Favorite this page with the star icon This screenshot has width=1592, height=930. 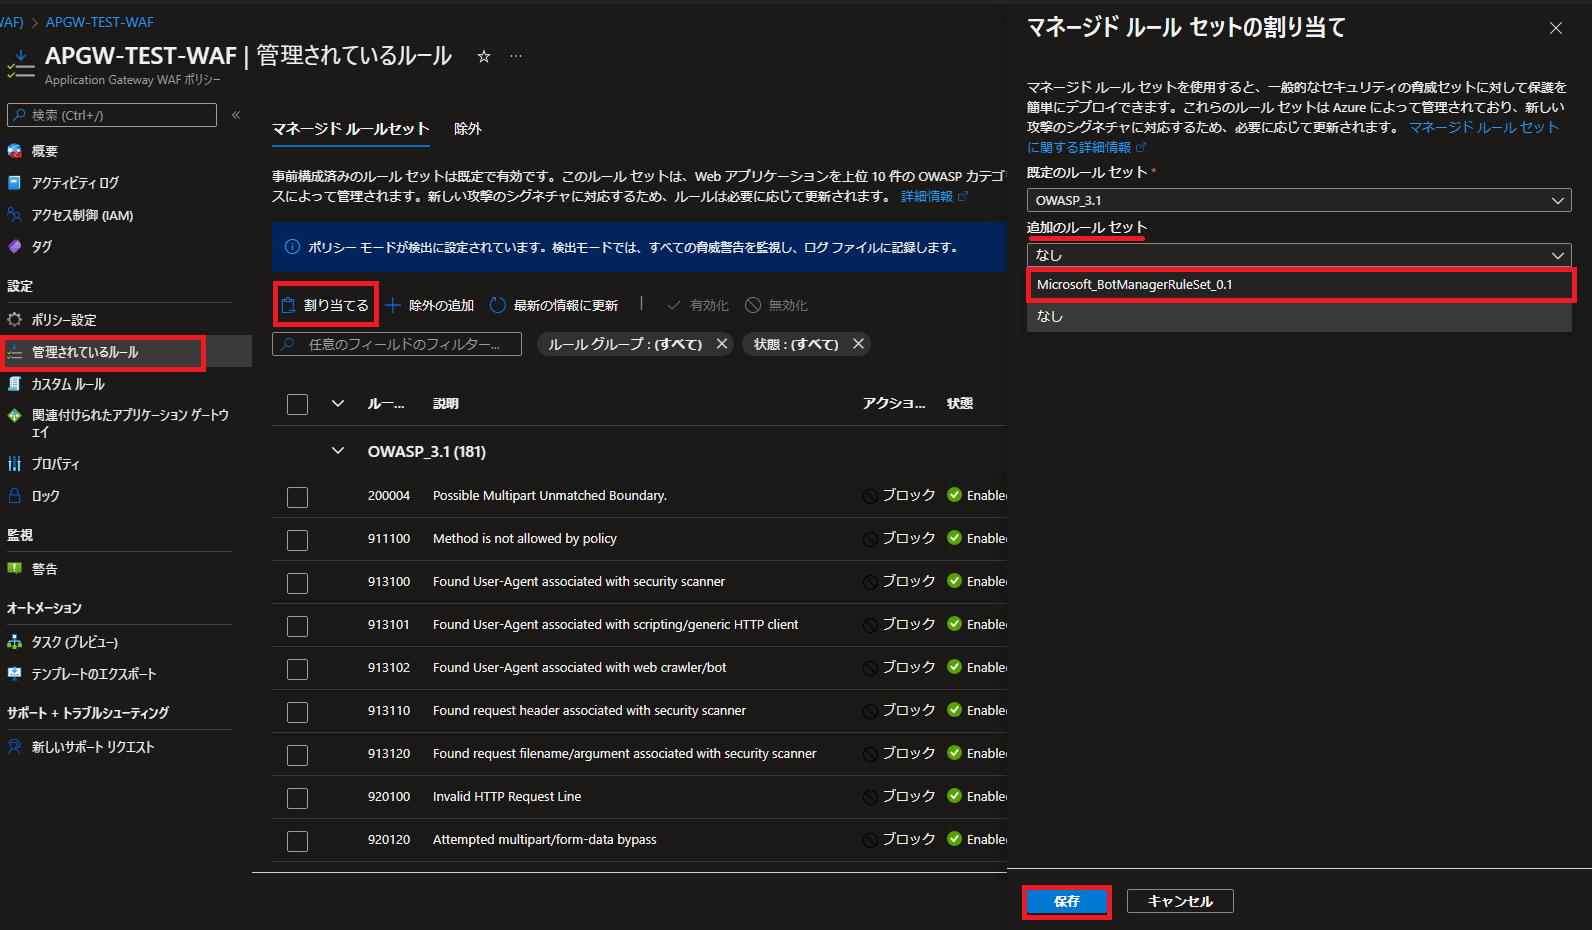[484, 57]
